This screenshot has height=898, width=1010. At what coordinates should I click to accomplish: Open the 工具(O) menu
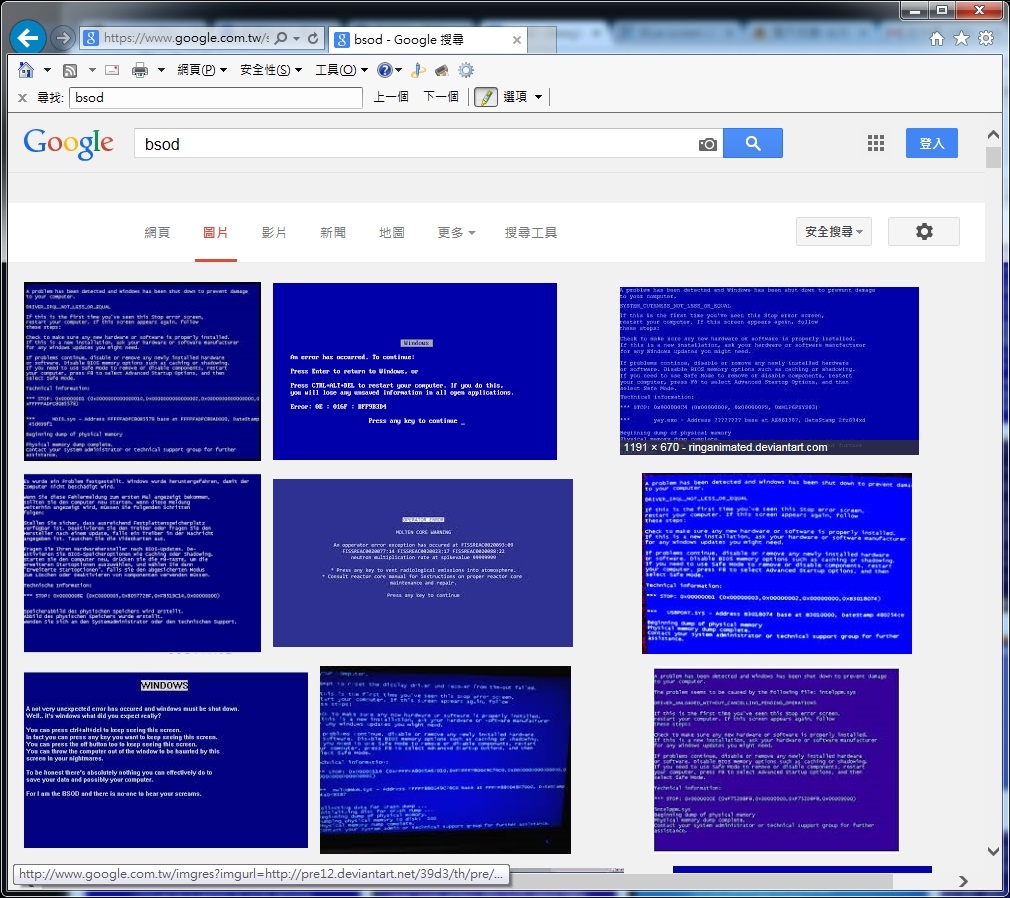pyautogui.click(x=341, y=70)
